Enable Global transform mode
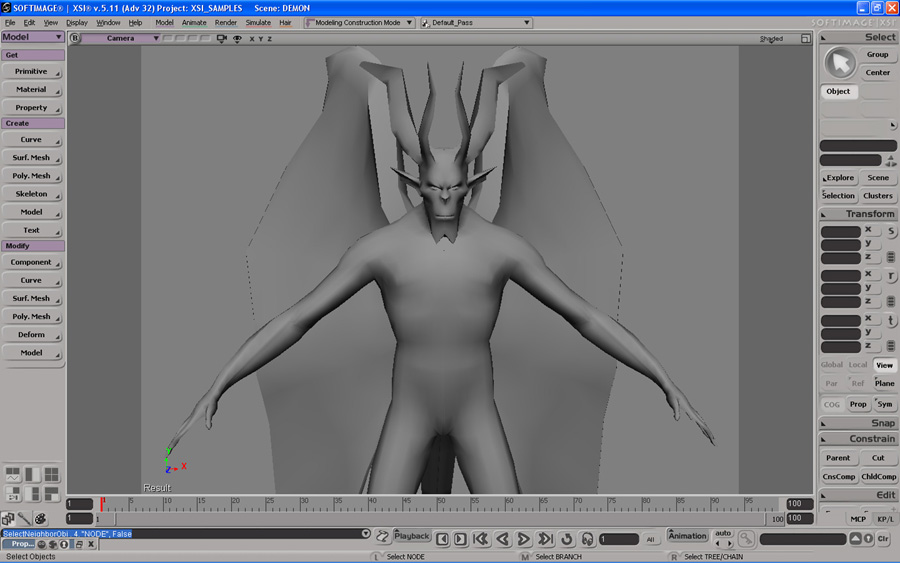 [832, 364]
